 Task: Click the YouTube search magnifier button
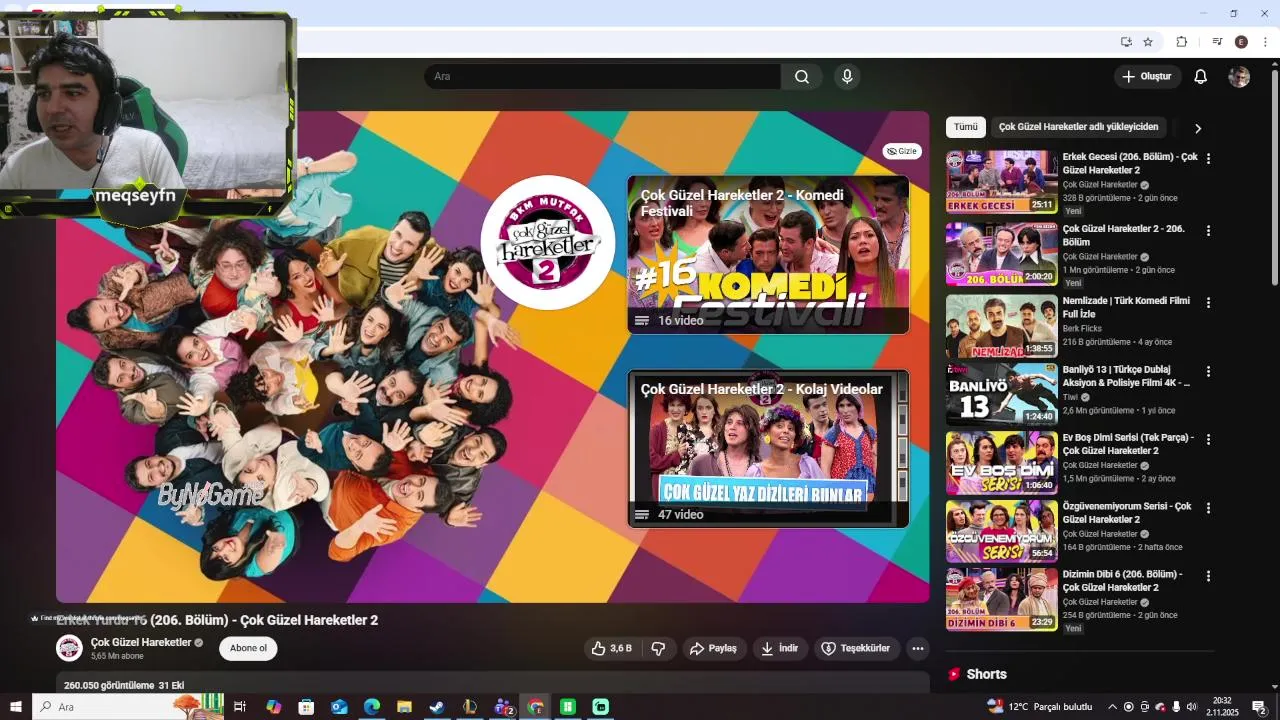coord(802,77)
